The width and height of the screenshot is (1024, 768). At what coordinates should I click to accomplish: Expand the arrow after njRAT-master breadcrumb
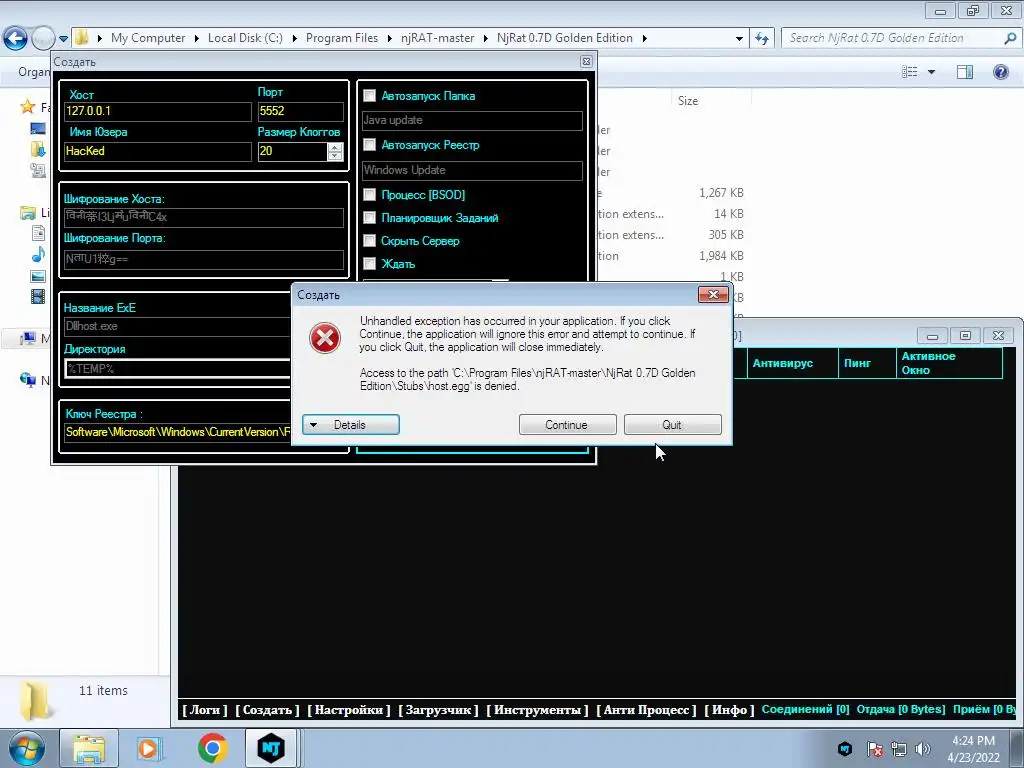[485, 39]
